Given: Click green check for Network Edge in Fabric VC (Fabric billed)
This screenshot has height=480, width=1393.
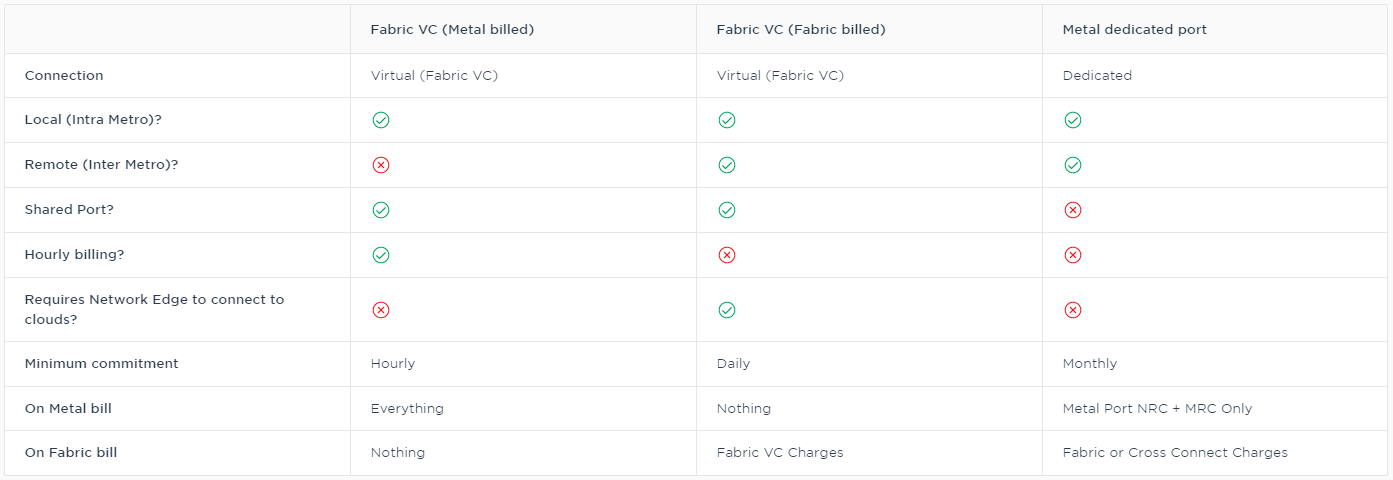Looking at the screenshot, I should 727,310.
